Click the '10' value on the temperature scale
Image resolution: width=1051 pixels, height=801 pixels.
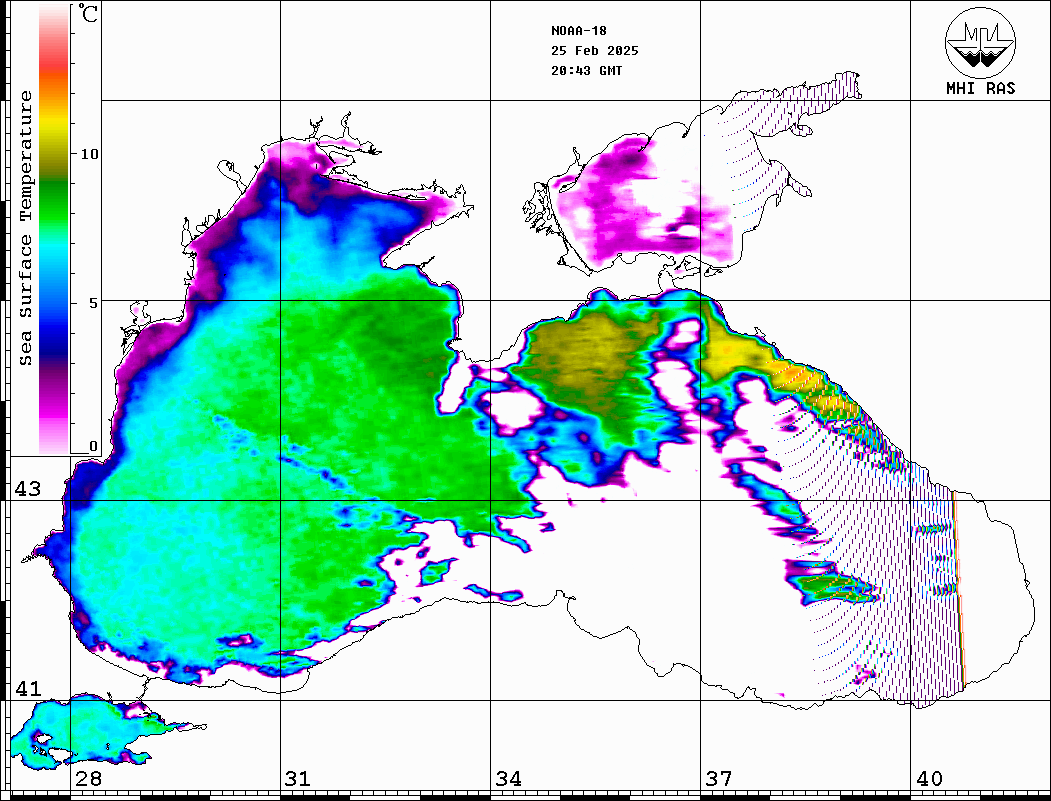(x=89, y=154)
